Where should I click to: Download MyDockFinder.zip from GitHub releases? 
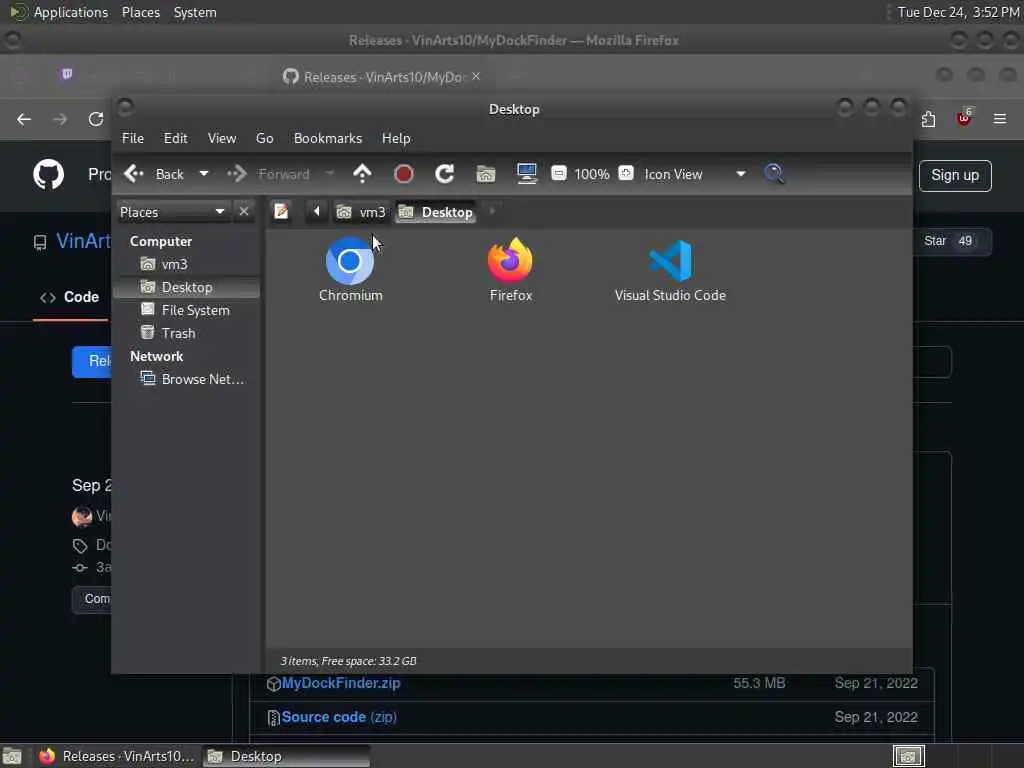(x=341, y=683)
